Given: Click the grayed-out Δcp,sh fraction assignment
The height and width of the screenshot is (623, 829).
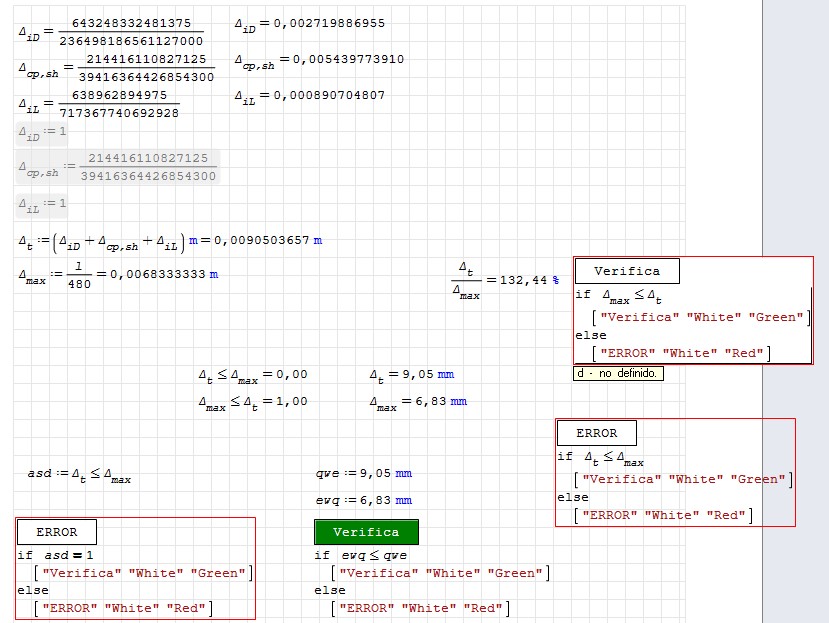Looking at the screenshot, I should click(118, 167).
